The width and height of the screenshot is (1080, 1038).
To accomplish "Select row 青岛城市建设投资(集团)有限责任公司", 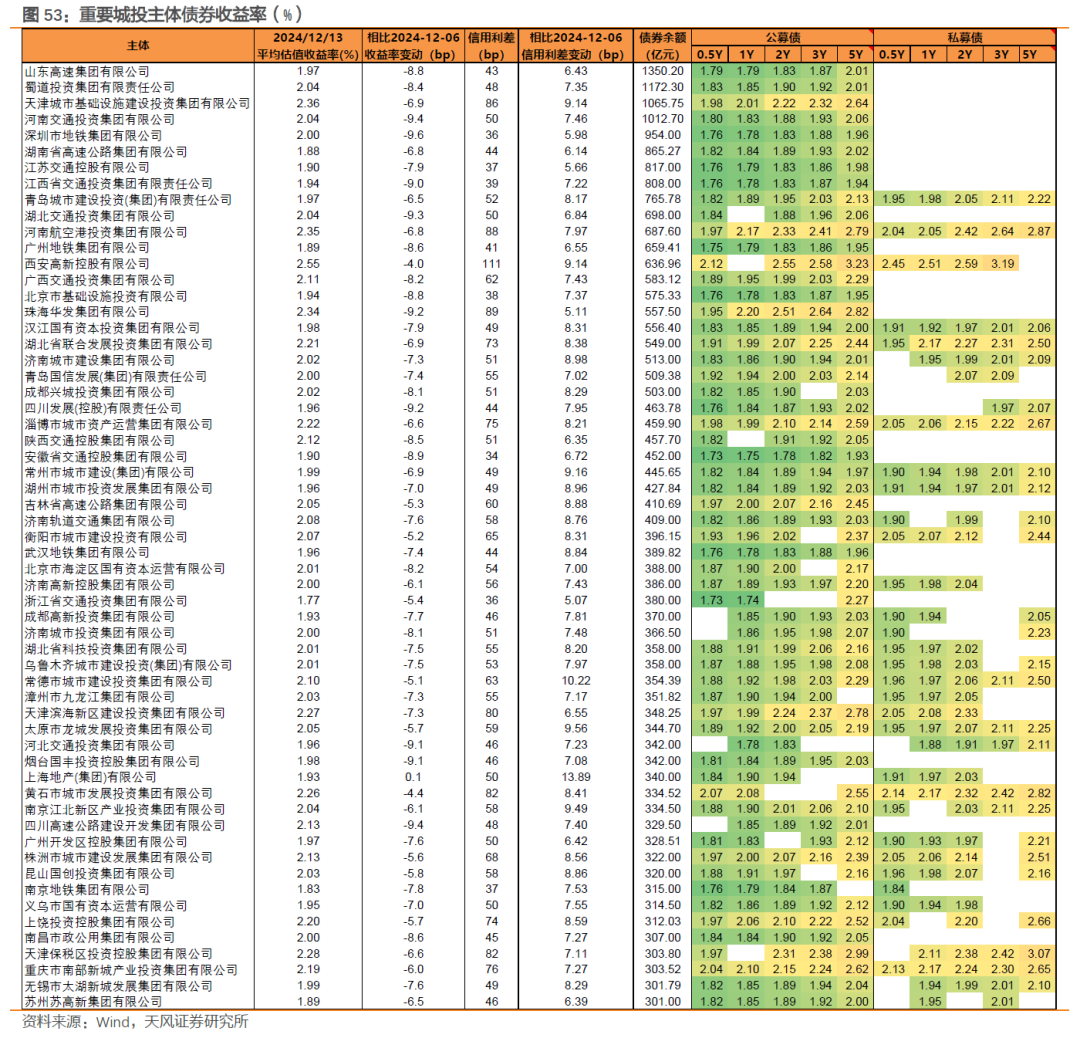I will tap(539, 199).
